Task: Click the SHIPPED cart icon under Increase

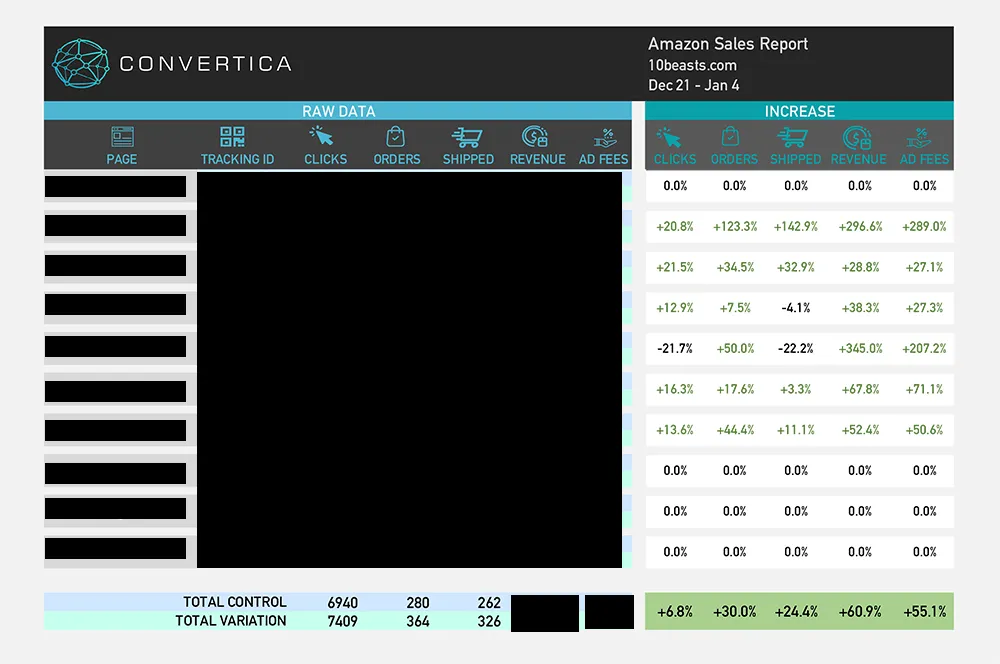Action: (792, 137)
